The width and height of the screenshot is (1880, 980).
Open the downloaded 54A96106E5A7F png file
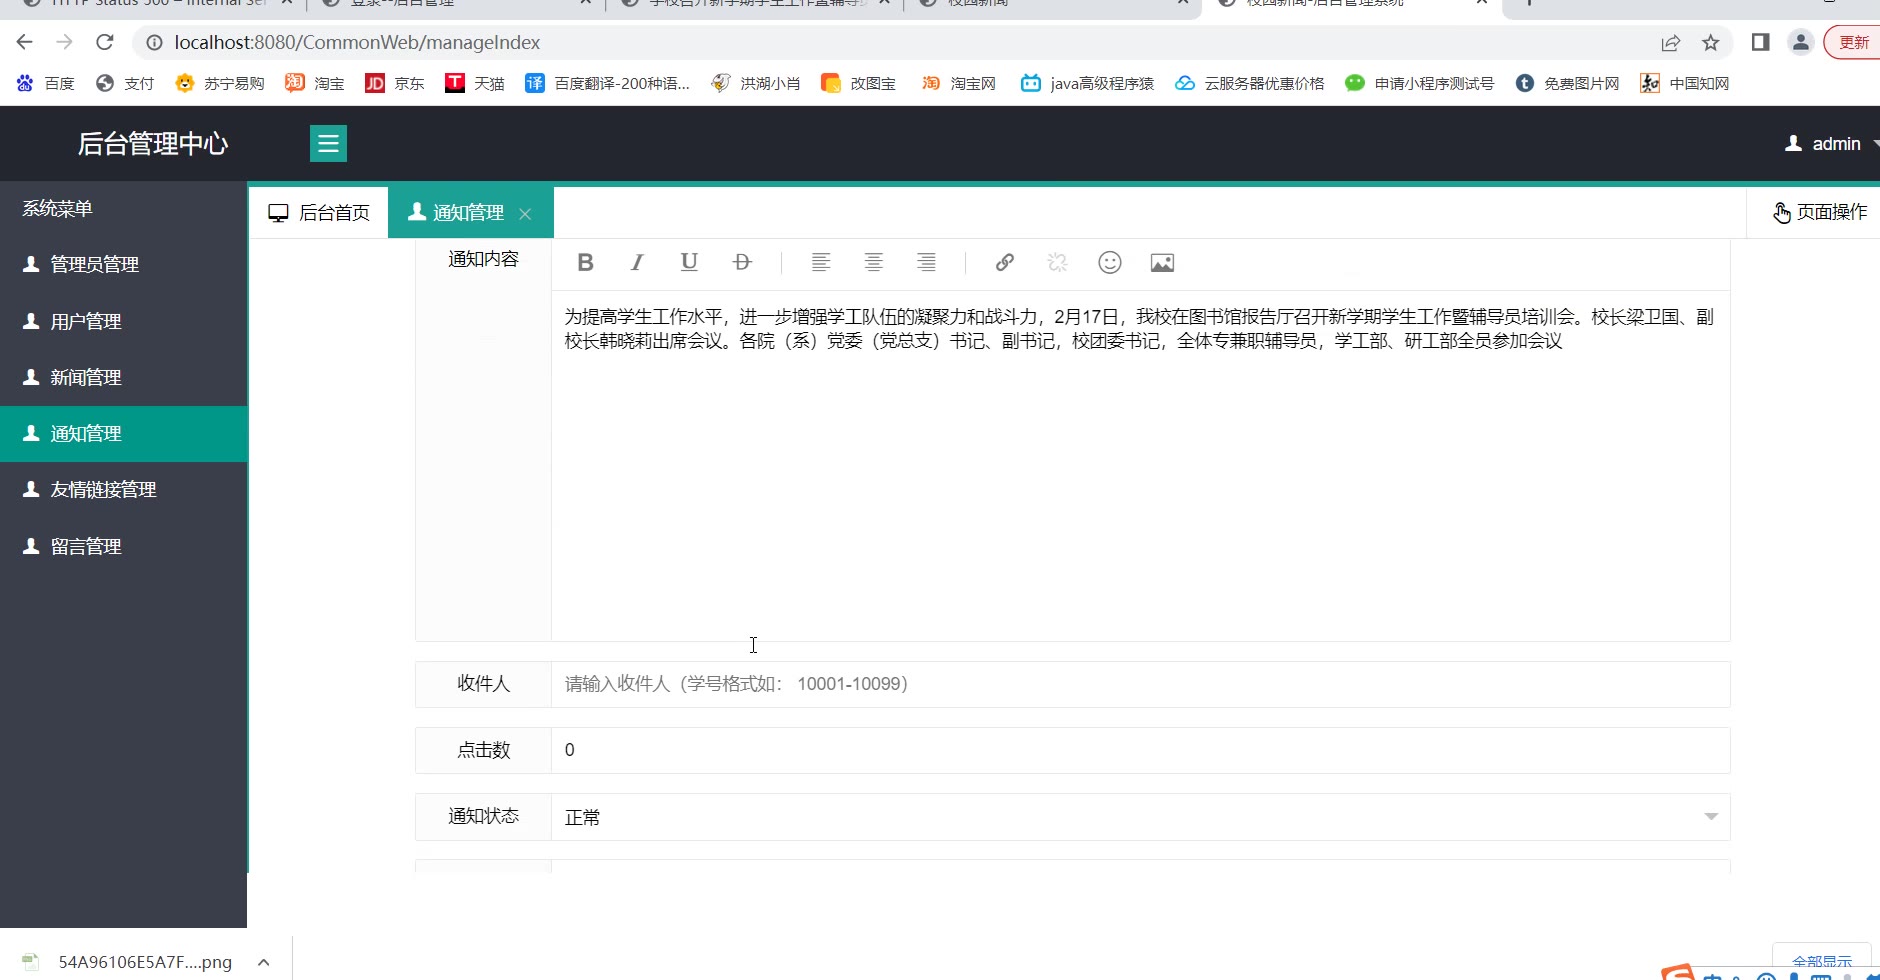coord(128,962)
